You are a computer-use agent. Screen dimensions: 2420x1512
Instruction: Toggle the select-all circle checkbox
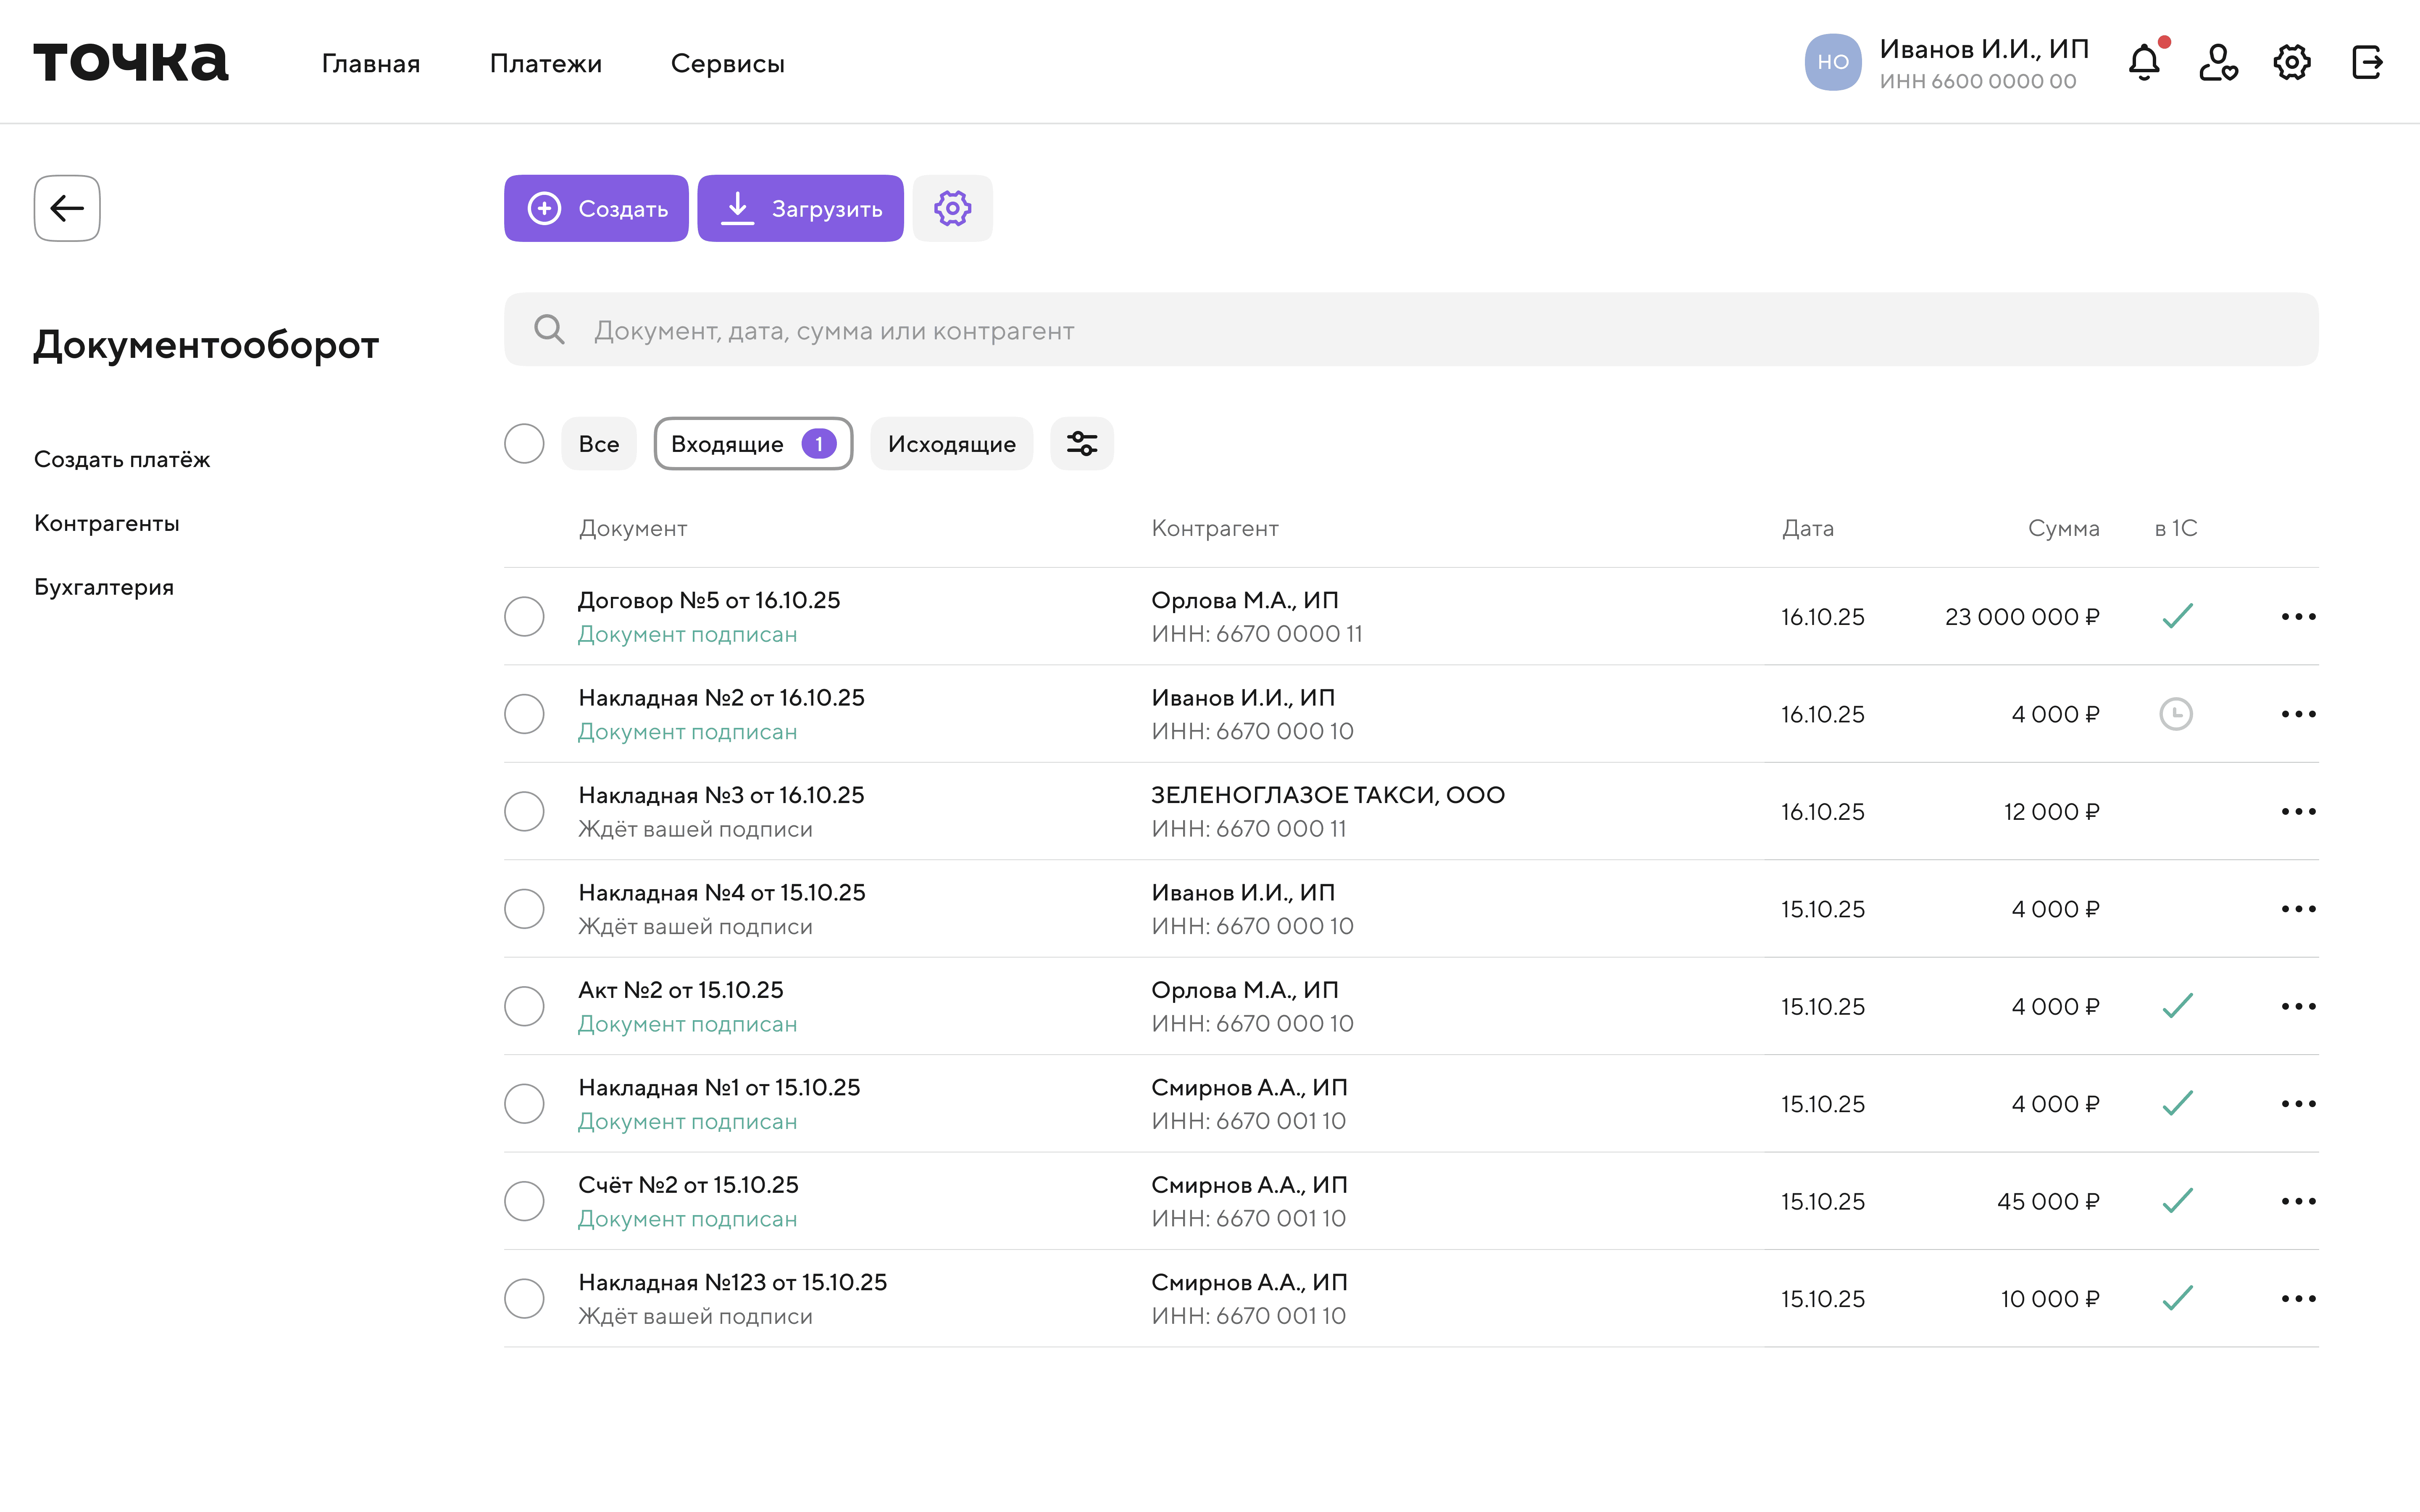524,443
